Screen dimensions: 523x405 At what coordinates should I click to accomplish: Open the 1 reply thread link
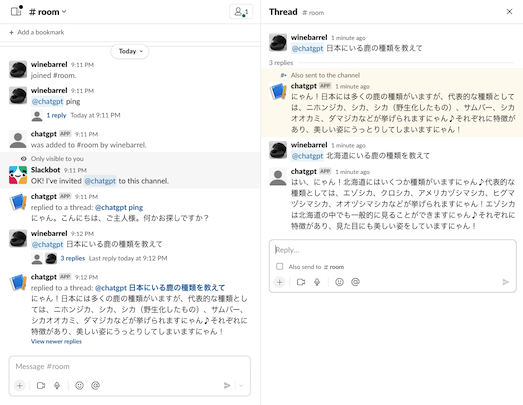click(56, 115)
